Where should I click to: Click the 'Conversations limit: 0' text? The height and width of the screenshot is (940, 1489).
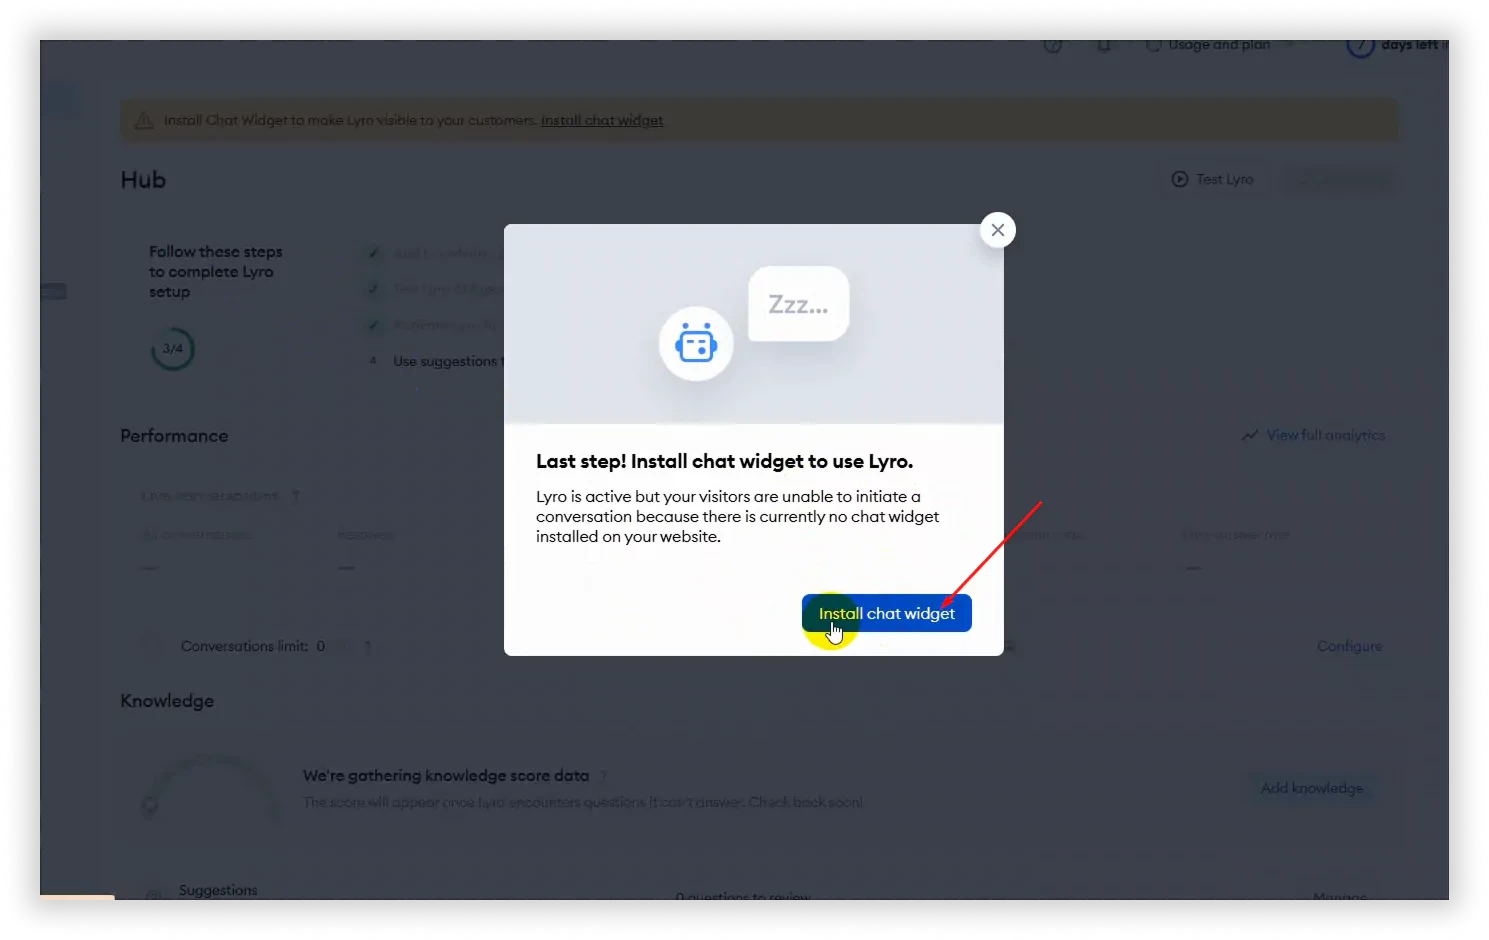[253, 646]
